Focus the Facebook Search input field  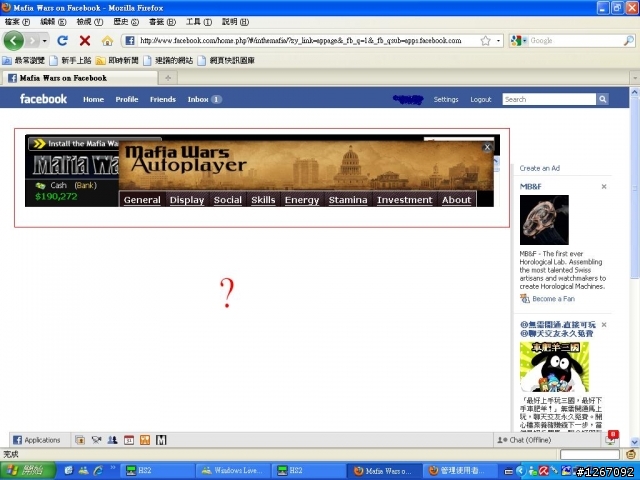pos(549,99)
